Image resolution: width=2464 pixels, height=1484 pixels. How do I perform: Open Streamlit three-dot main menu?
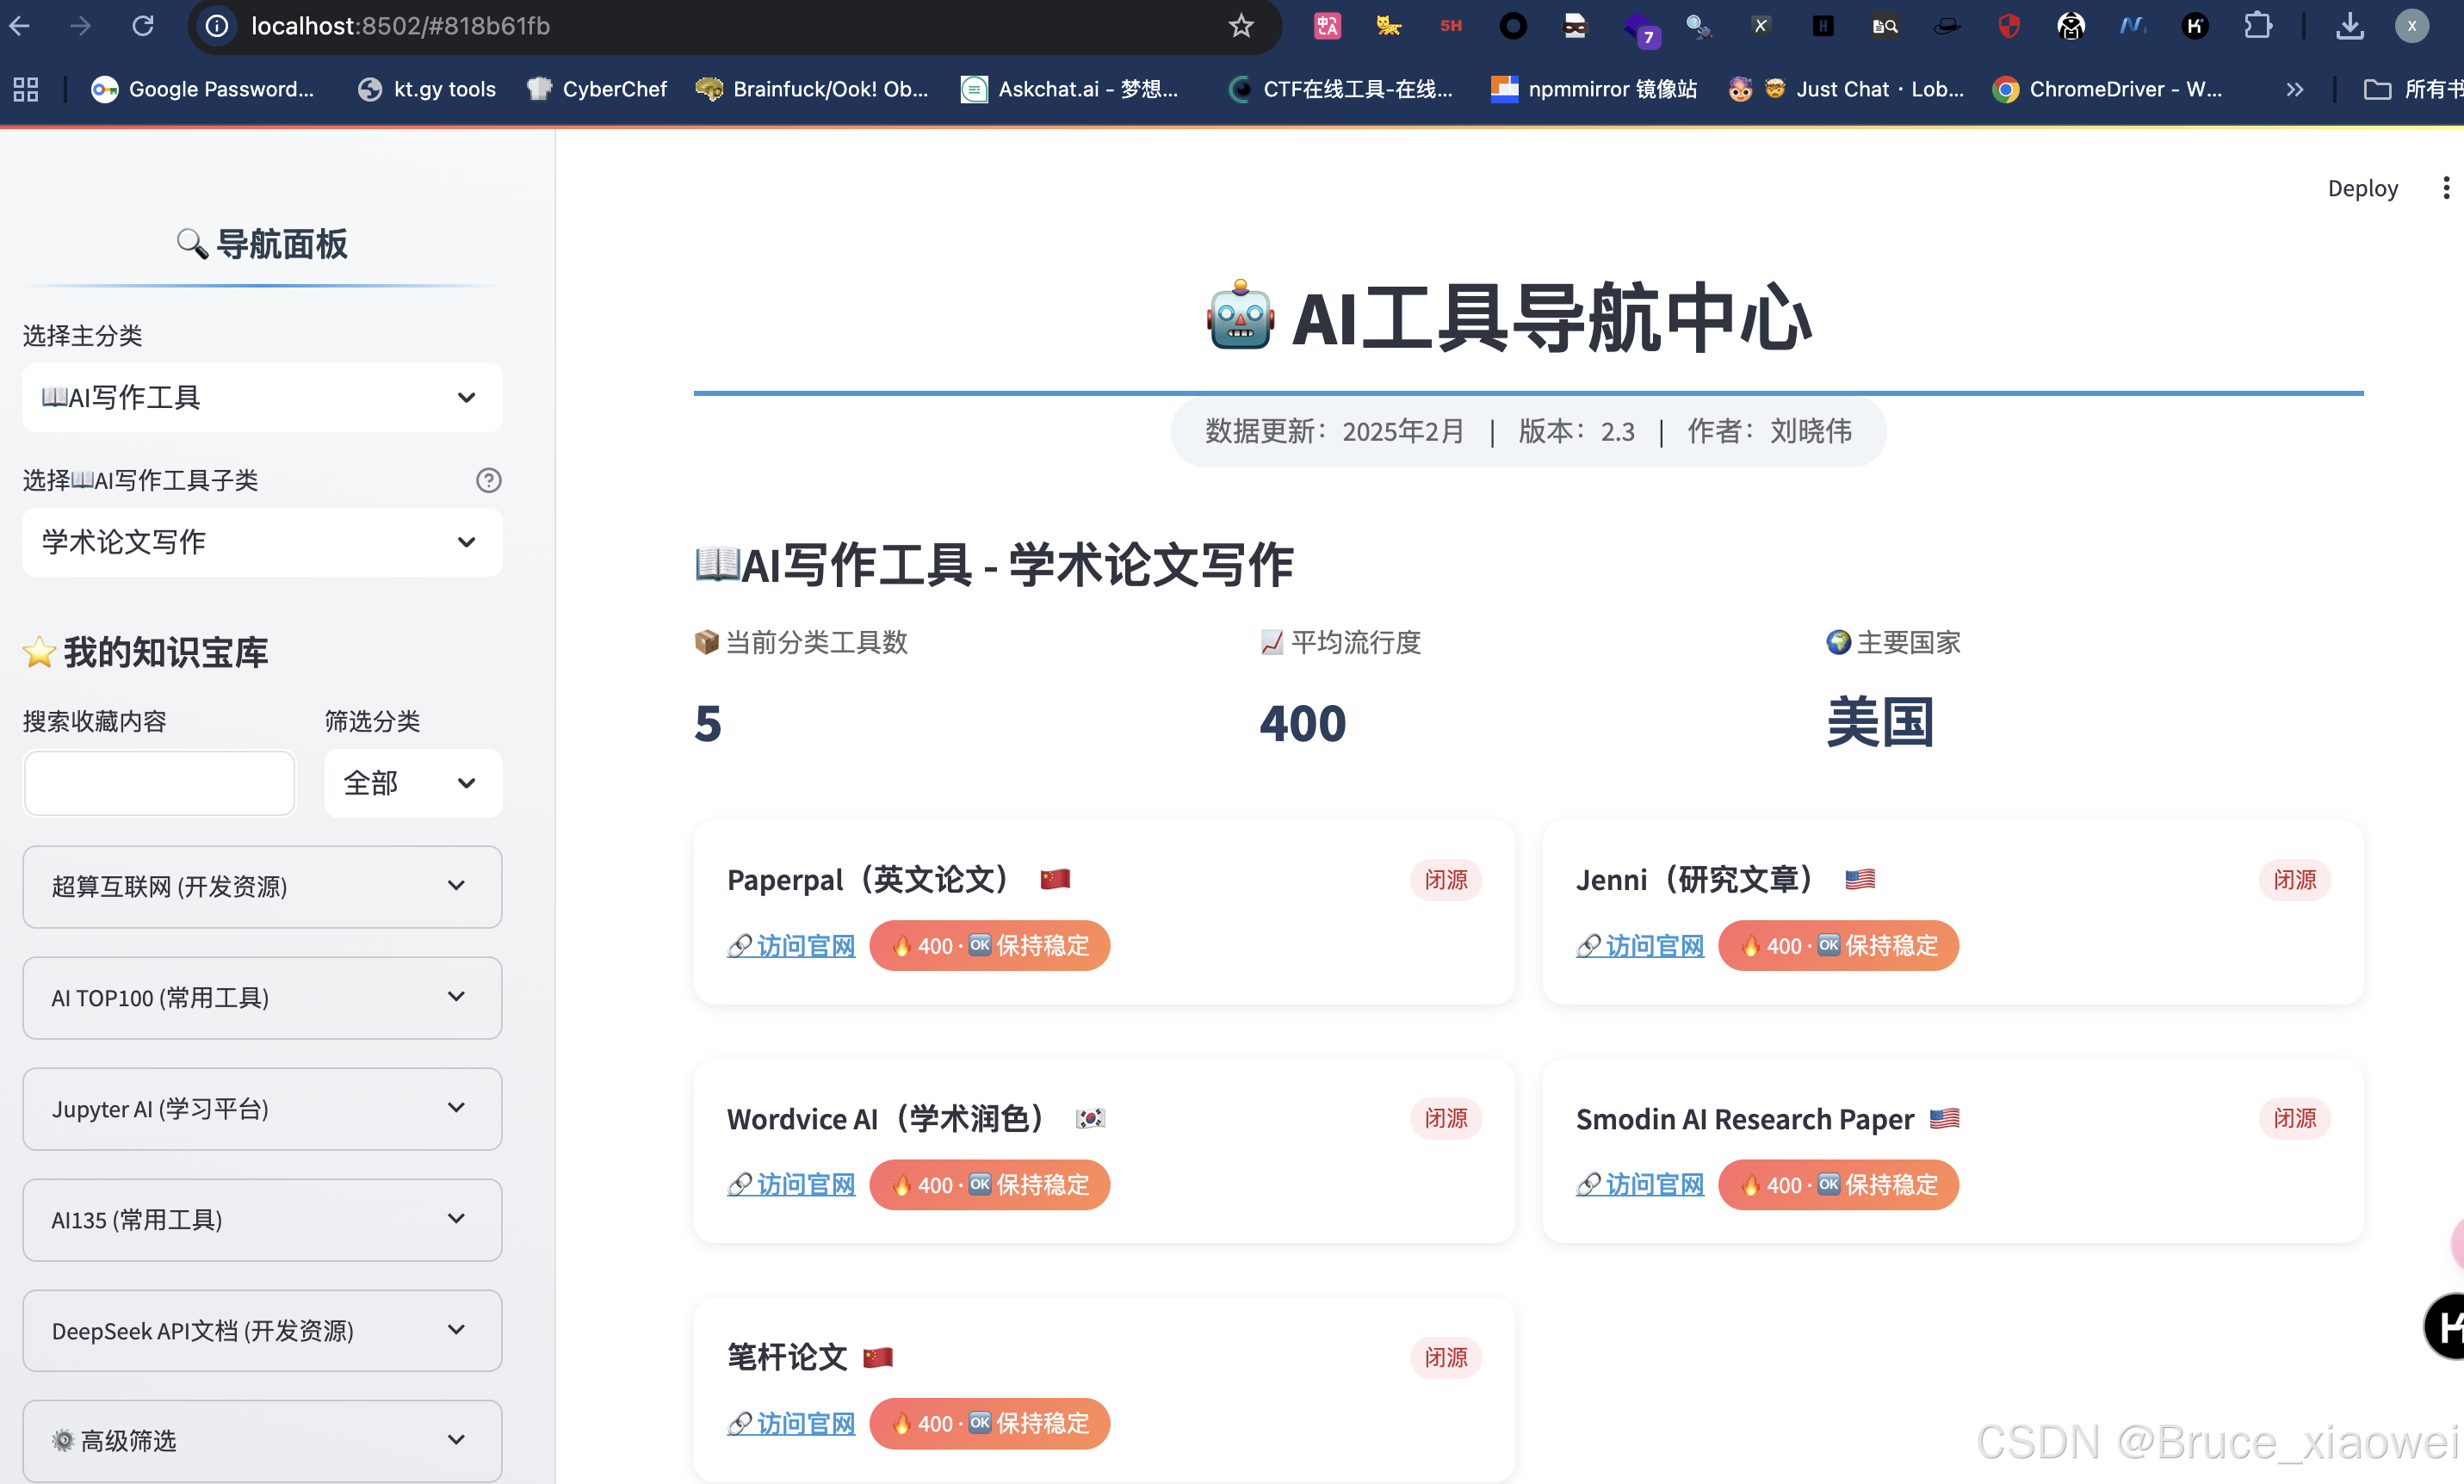pos(2445,188)
